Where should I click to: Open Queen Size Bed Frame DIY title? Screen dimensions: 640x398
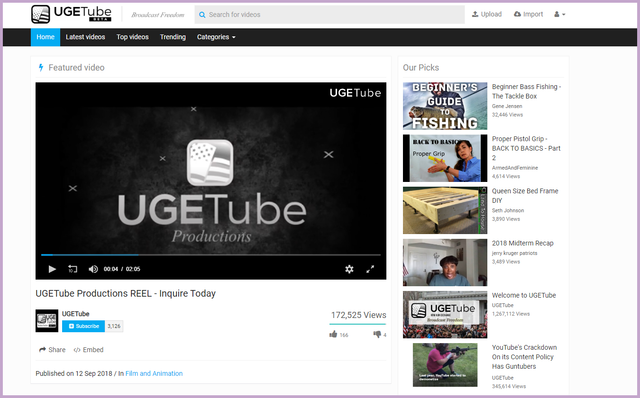point(525,196)
